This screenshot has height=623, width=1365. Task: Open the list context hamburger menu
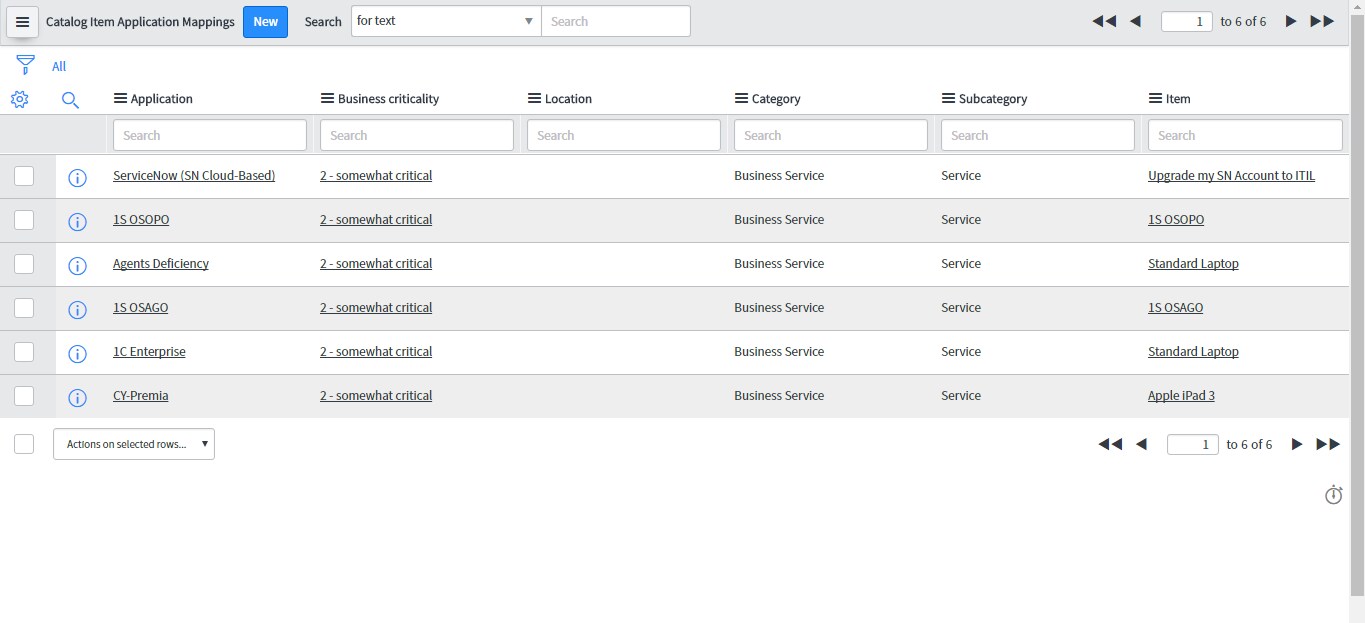[22, 21]
